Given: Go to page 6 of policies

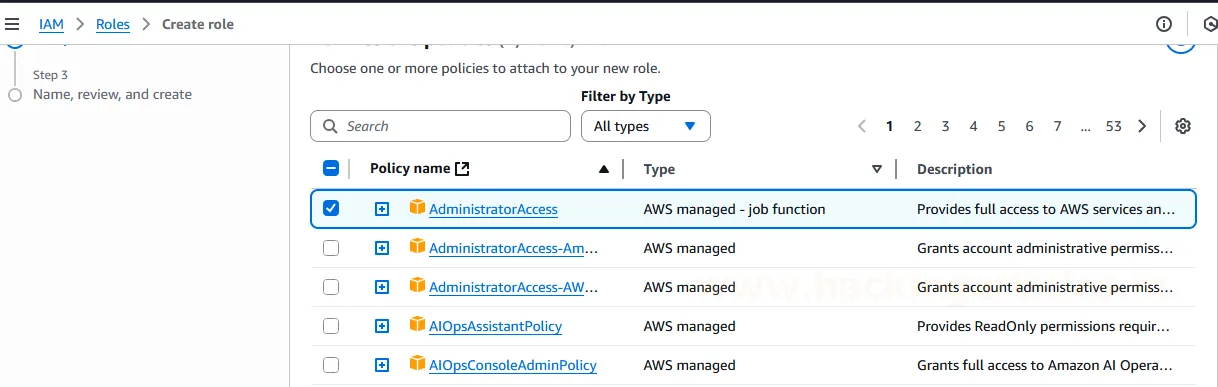Looking at the screenshot, I should [x=1029, y=126].
